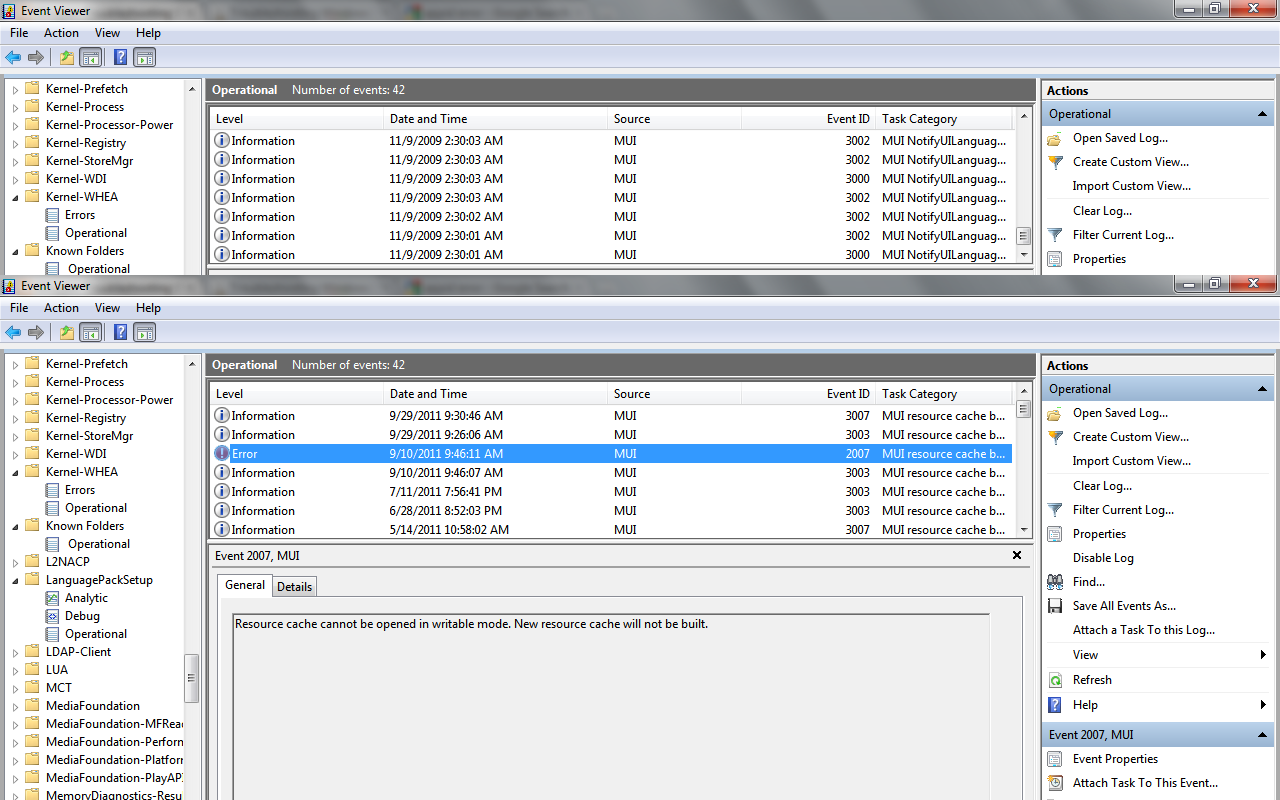Click the blue Help icon in upper window toolbar
The height and width of the screenshot is (800, 1280).
(x=121, y=58)
